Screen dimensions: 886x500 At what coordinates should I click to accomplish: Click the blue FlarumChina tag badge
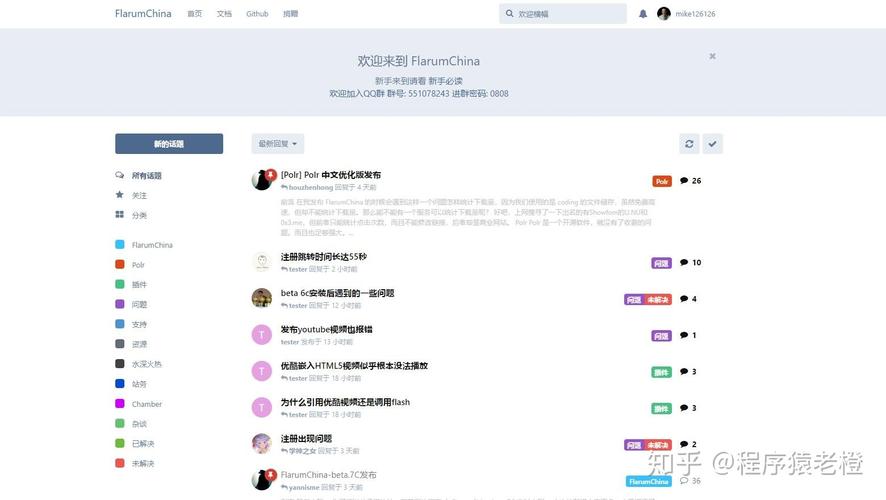(x=649, y=481)
